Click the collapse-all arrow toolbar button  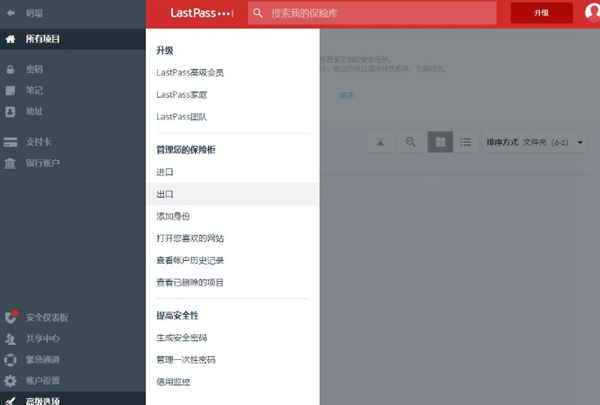pyautogui.click(x=380, y=142)
